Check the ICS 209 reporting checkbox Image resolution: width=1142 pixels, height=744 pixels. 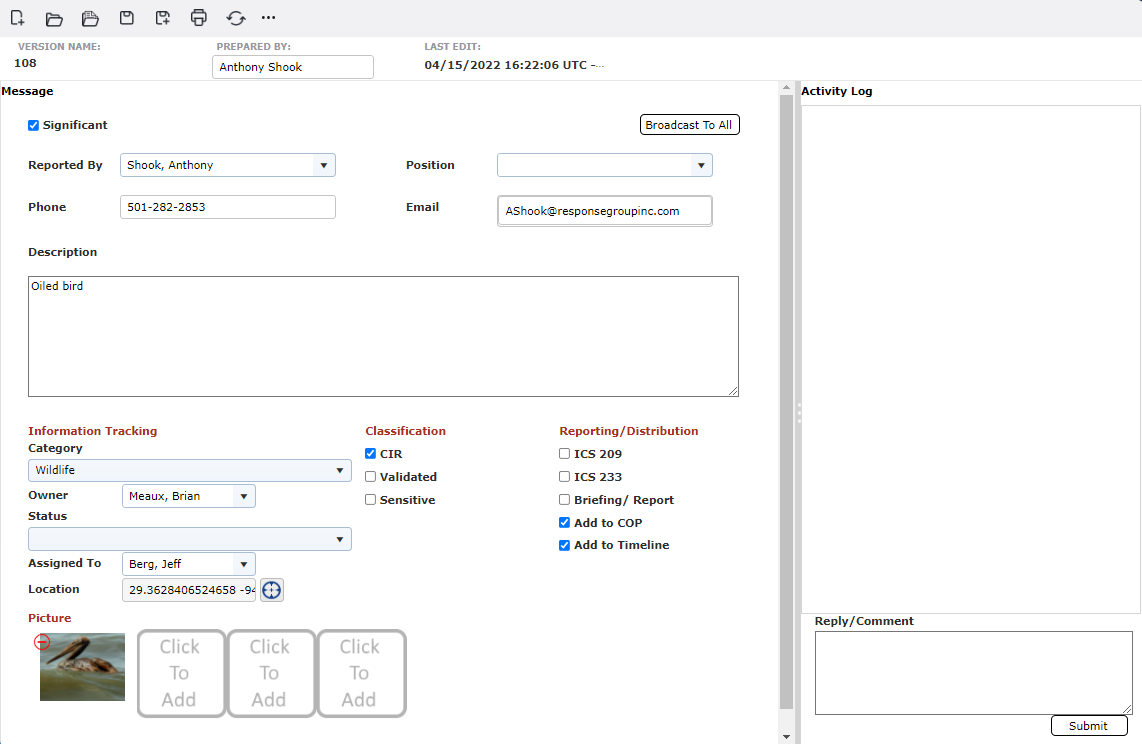coord(564,453)
